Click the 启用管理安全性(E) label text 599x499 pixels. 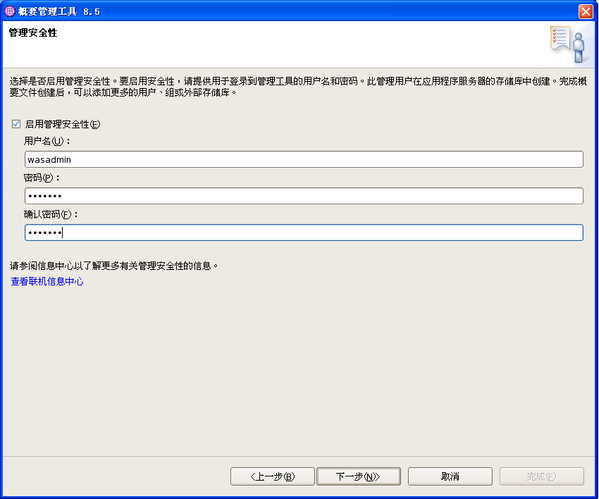click(63, 124)
